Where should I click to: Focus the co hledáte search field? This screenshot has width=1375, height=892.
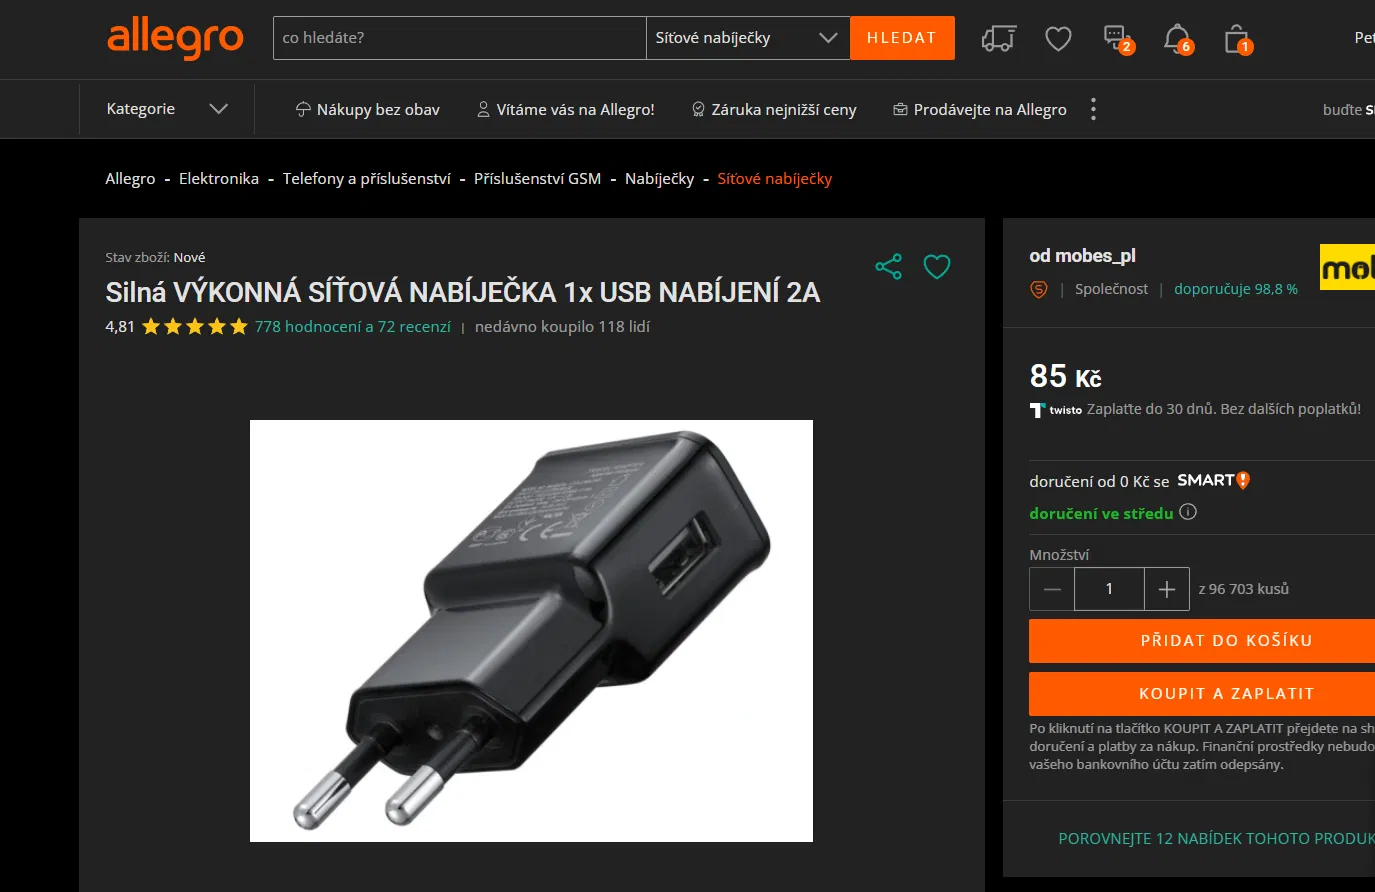point(460,38)
